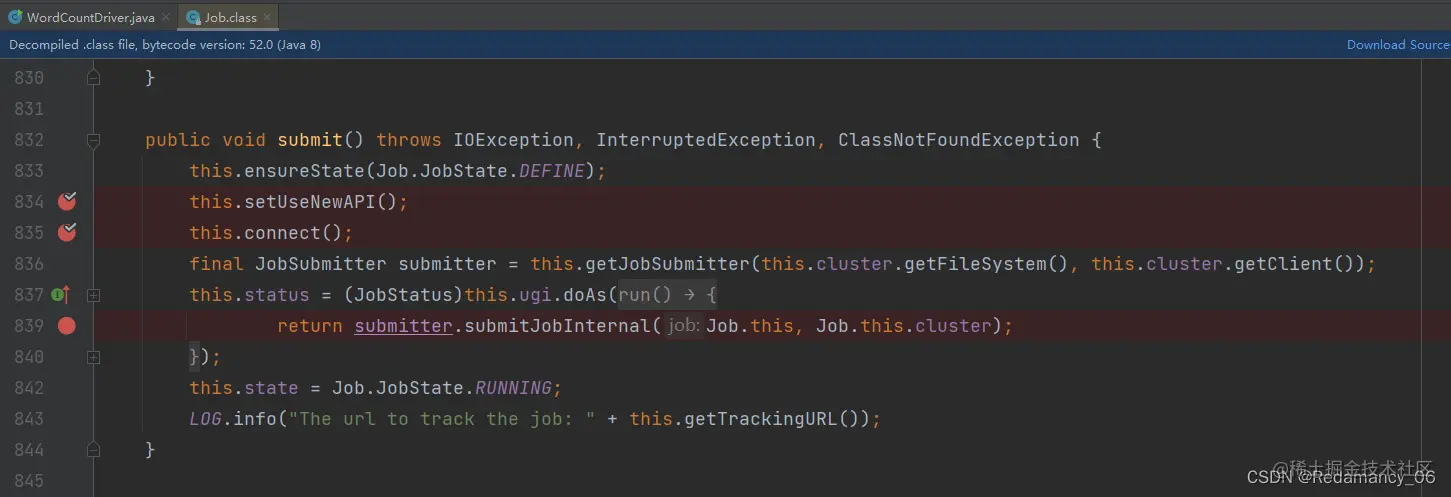The image size is (1451, 497).
Task: Close the WordCountDriver.java tab
Action: click(166, 17)
